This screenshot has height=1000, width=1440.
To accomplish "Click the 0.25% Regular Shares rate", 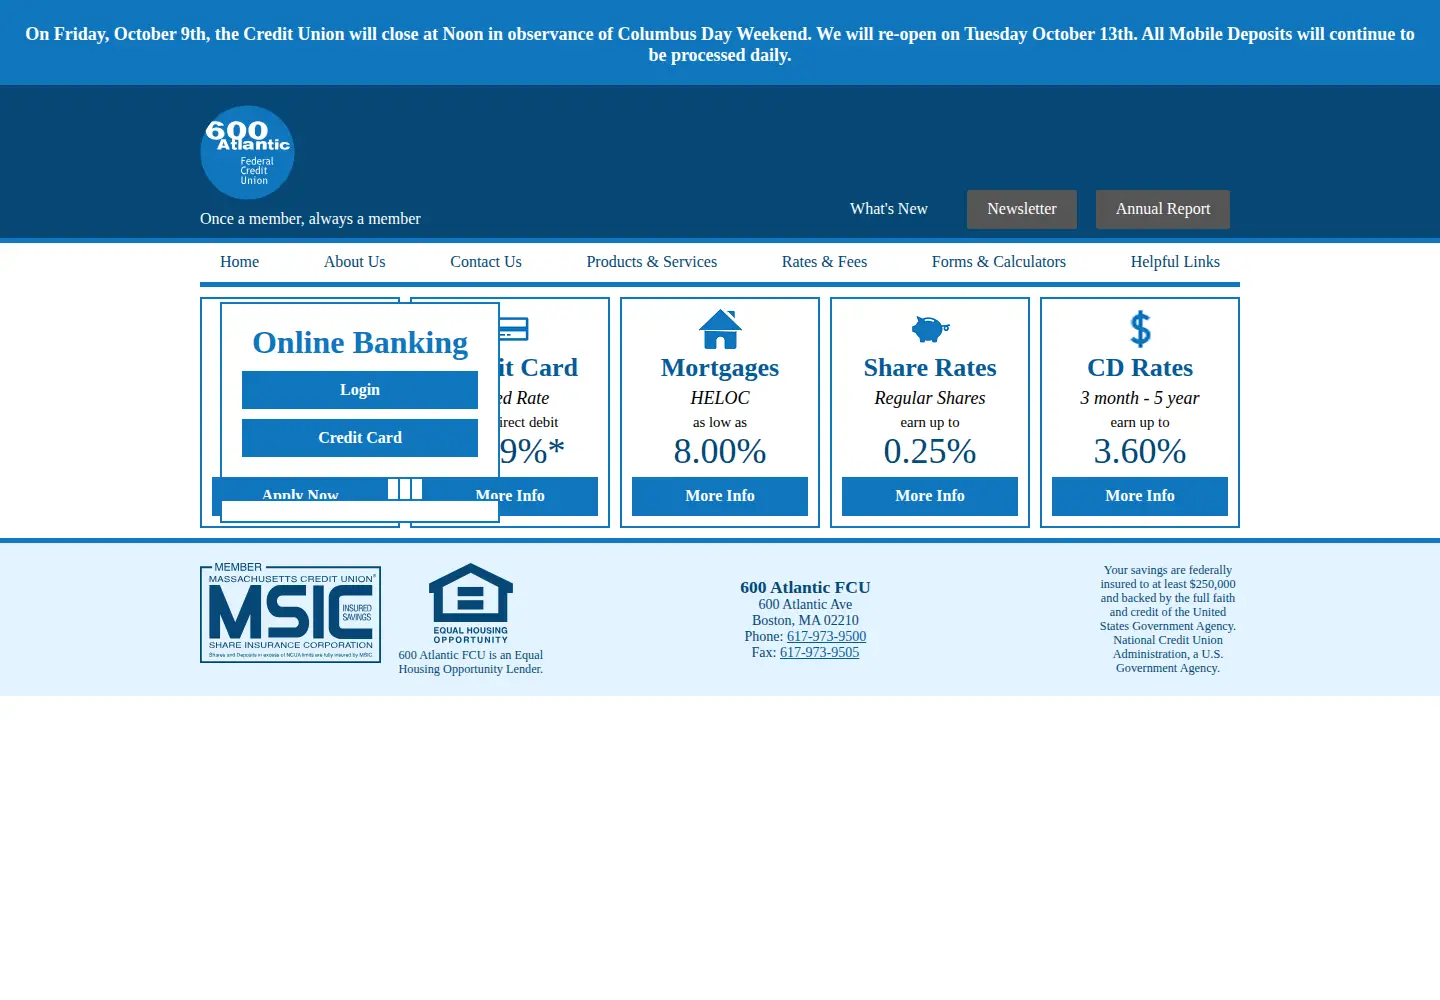I will coord(930,452).
